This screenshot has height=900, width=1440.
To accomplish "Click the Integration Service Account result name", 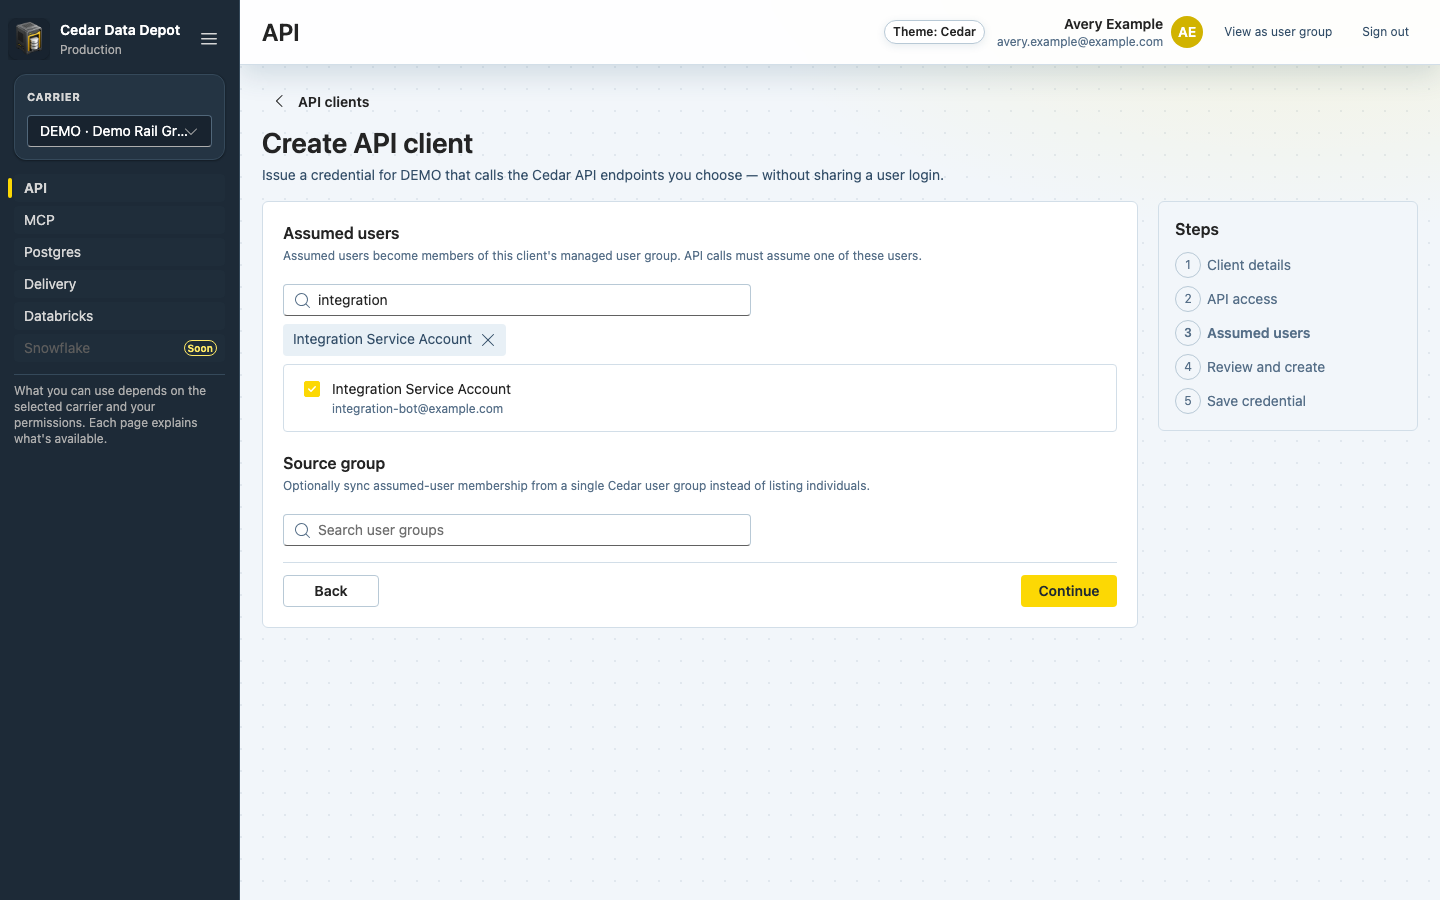I will [x=421, y=389].
